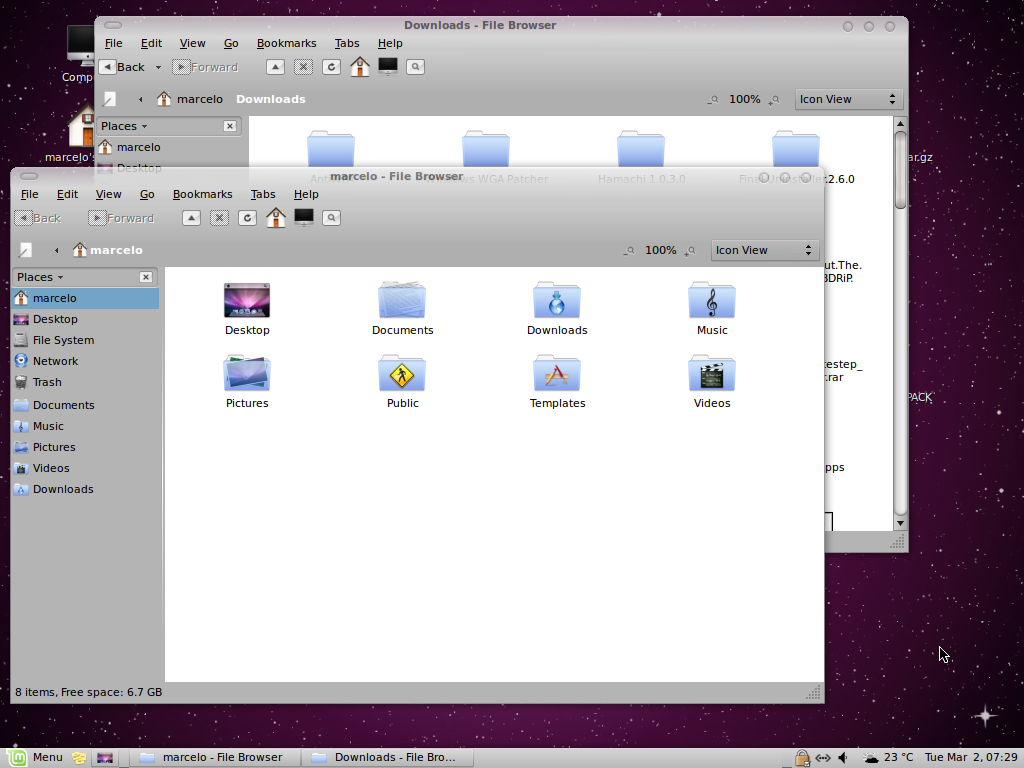
Task: Click the volume icon in the system tray
Action: point(843,758)
